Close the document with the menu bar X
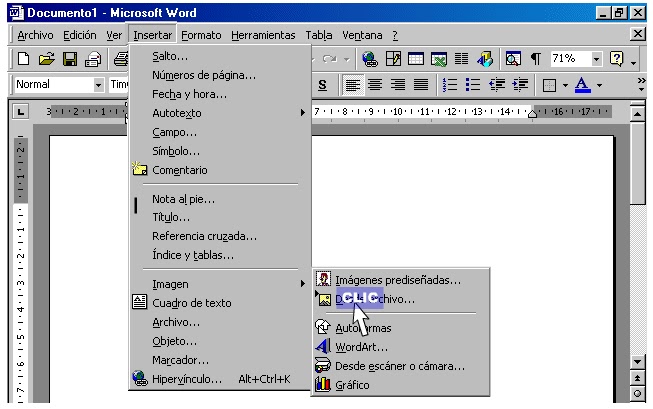The image size is (653, 409). tap(638, 33)
